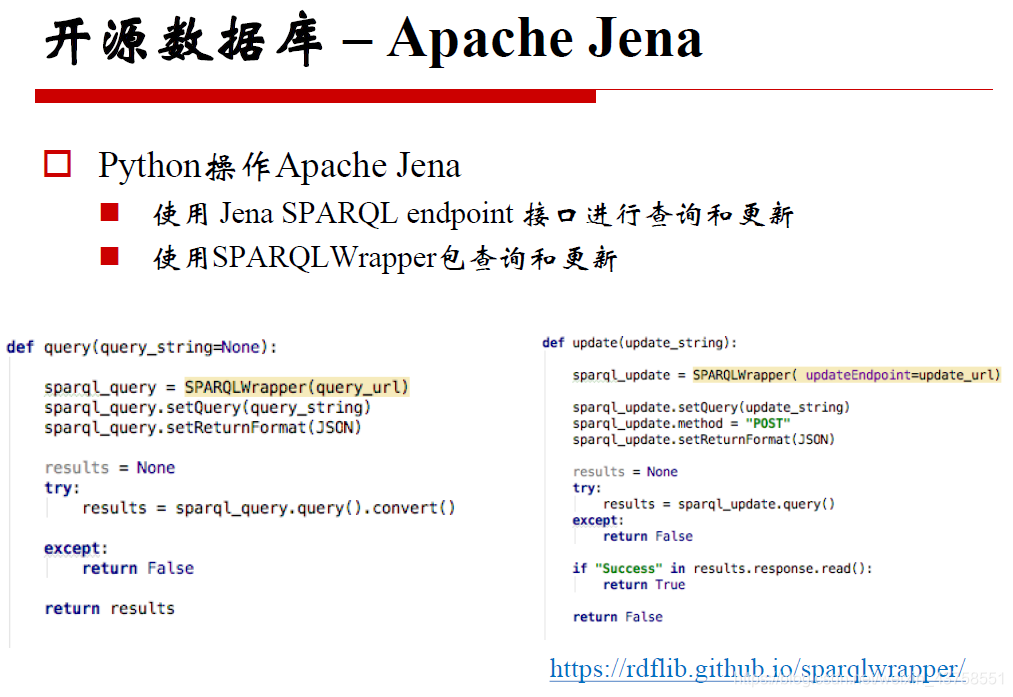This screenshot has width=1013, height=697.
Task: Click 'sparql_update.method = "POST"' line
Action: (682, 424)
